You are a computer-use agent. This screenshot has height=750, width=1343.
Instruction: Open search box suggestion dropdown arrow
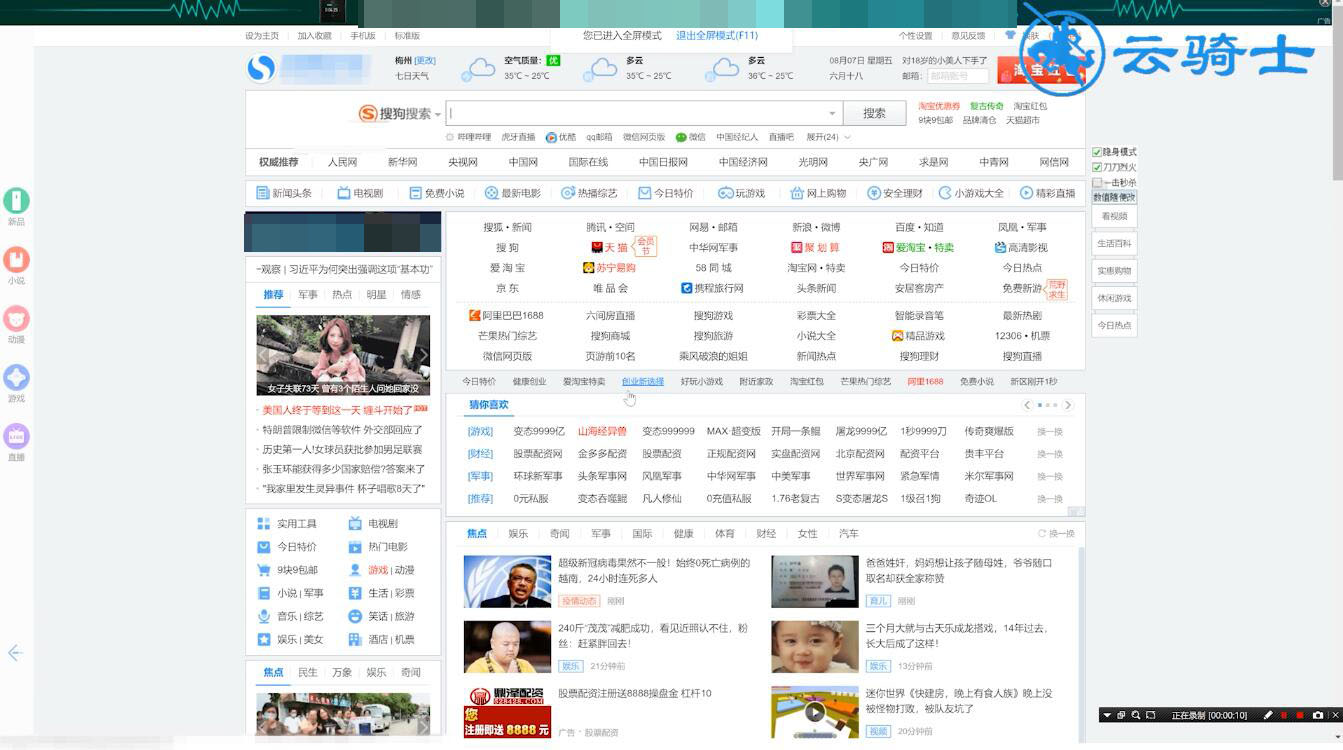tap(832, 114)
